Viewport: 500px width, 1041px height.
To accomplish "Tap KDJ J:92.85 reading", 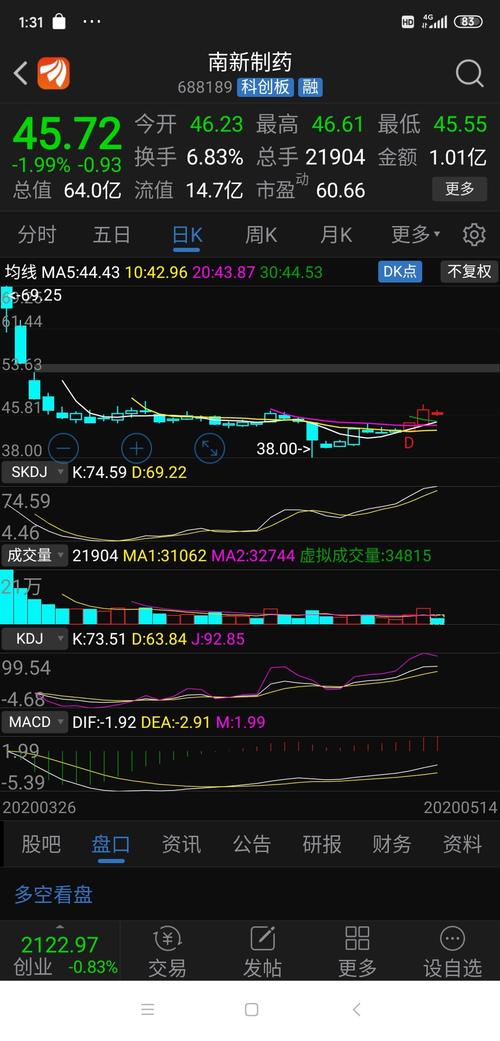I will 217,639.
